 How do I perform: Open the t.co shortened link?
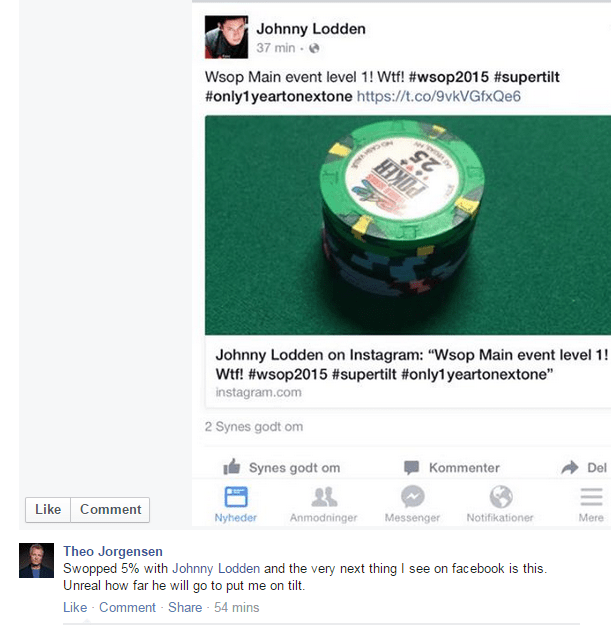(438, 96)
